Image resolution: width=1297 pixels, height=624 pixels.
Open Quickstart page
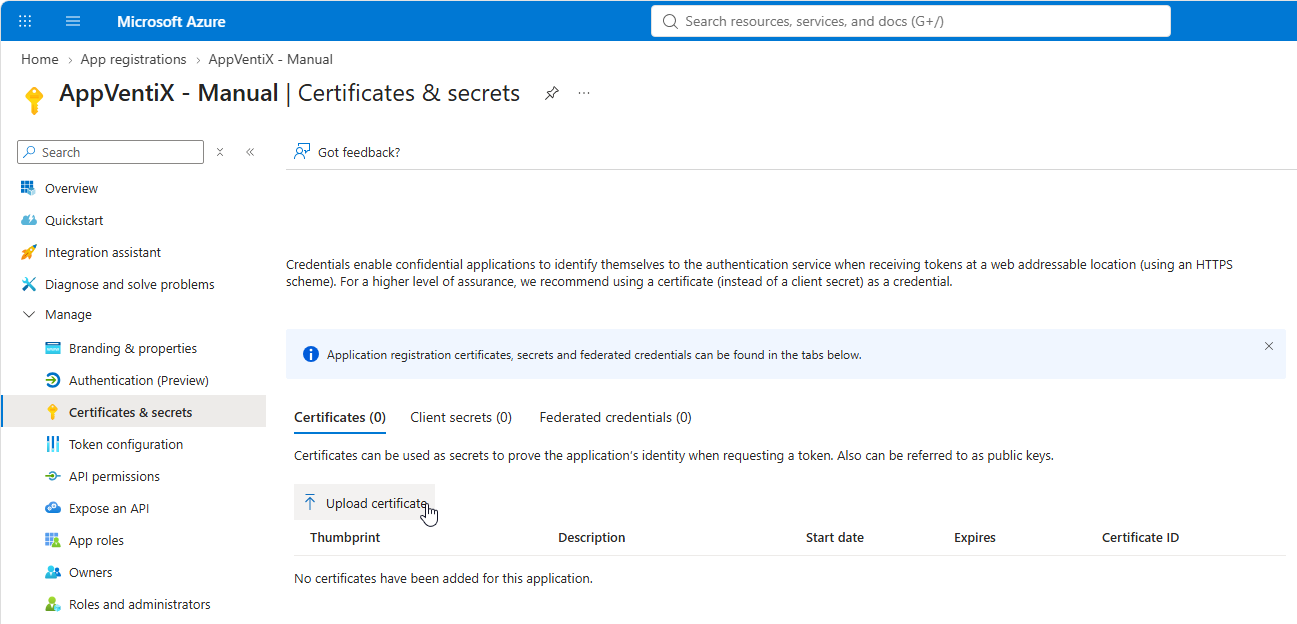pos(74,220)
